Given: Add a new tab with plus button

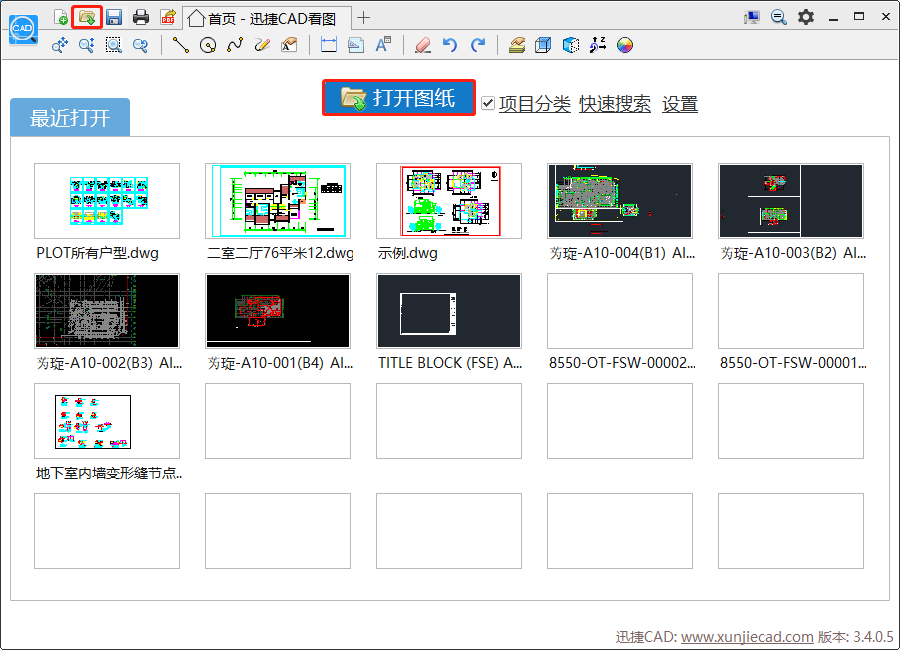Looking at the screenshot, I should tap(363, 18).
